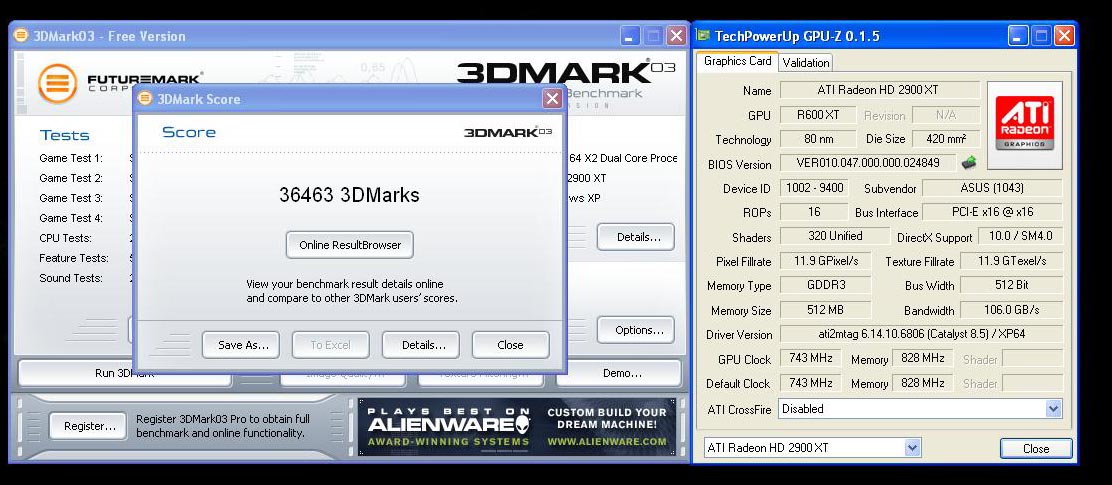Click the To Excel button
Viewport: 1112px width, 485px height.
pyautogui.click(x=330, y=345)
